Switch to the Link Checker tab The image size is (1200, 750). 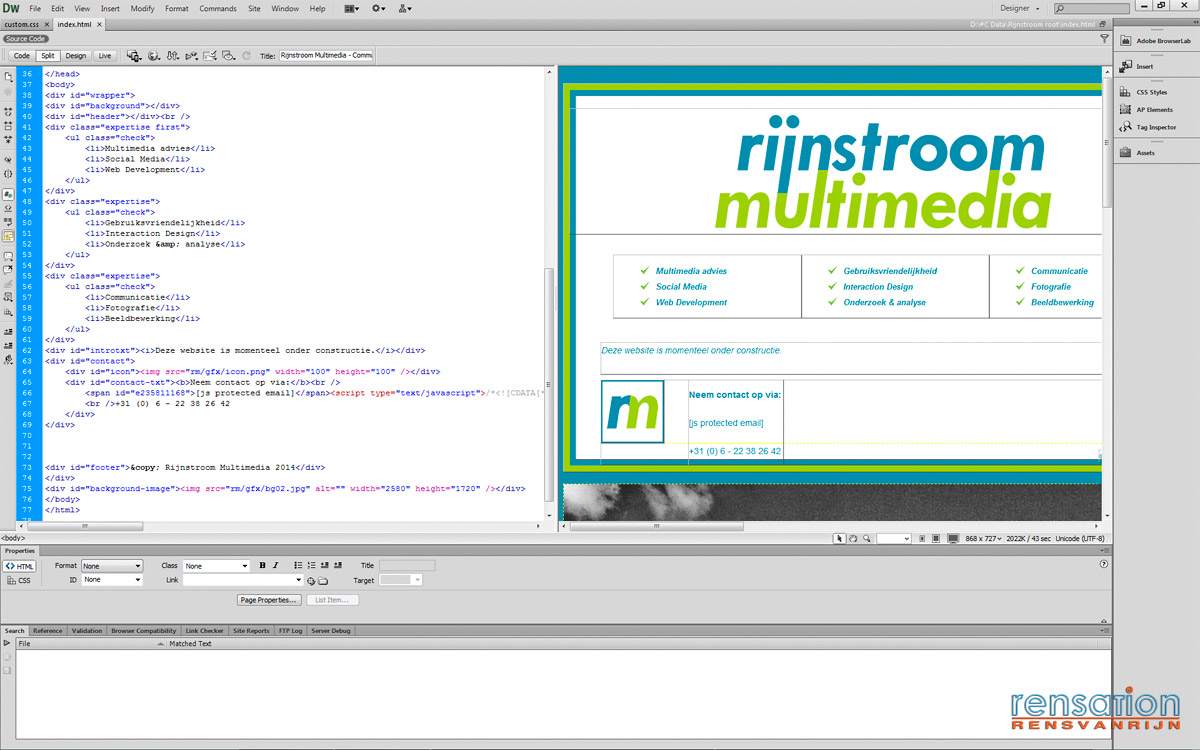pos(204,631)
